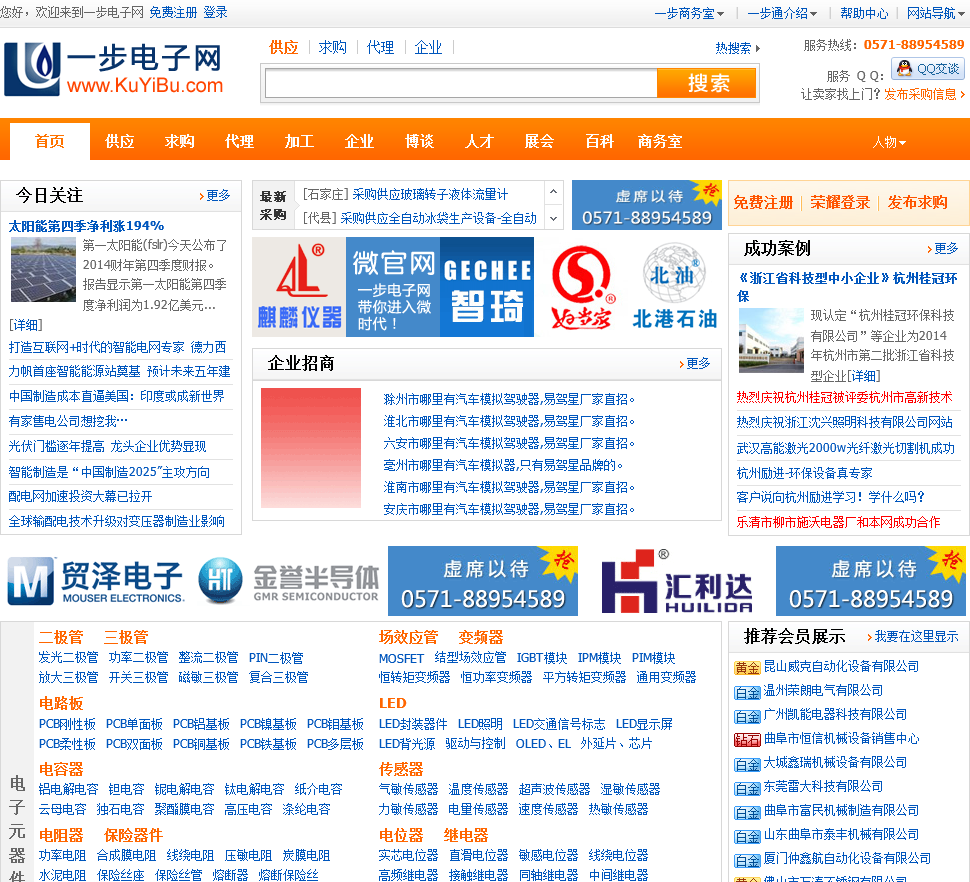Click 金誉半导体 GMR Semiconductor logo
970x882 pixels.
[x=289, y=581]
